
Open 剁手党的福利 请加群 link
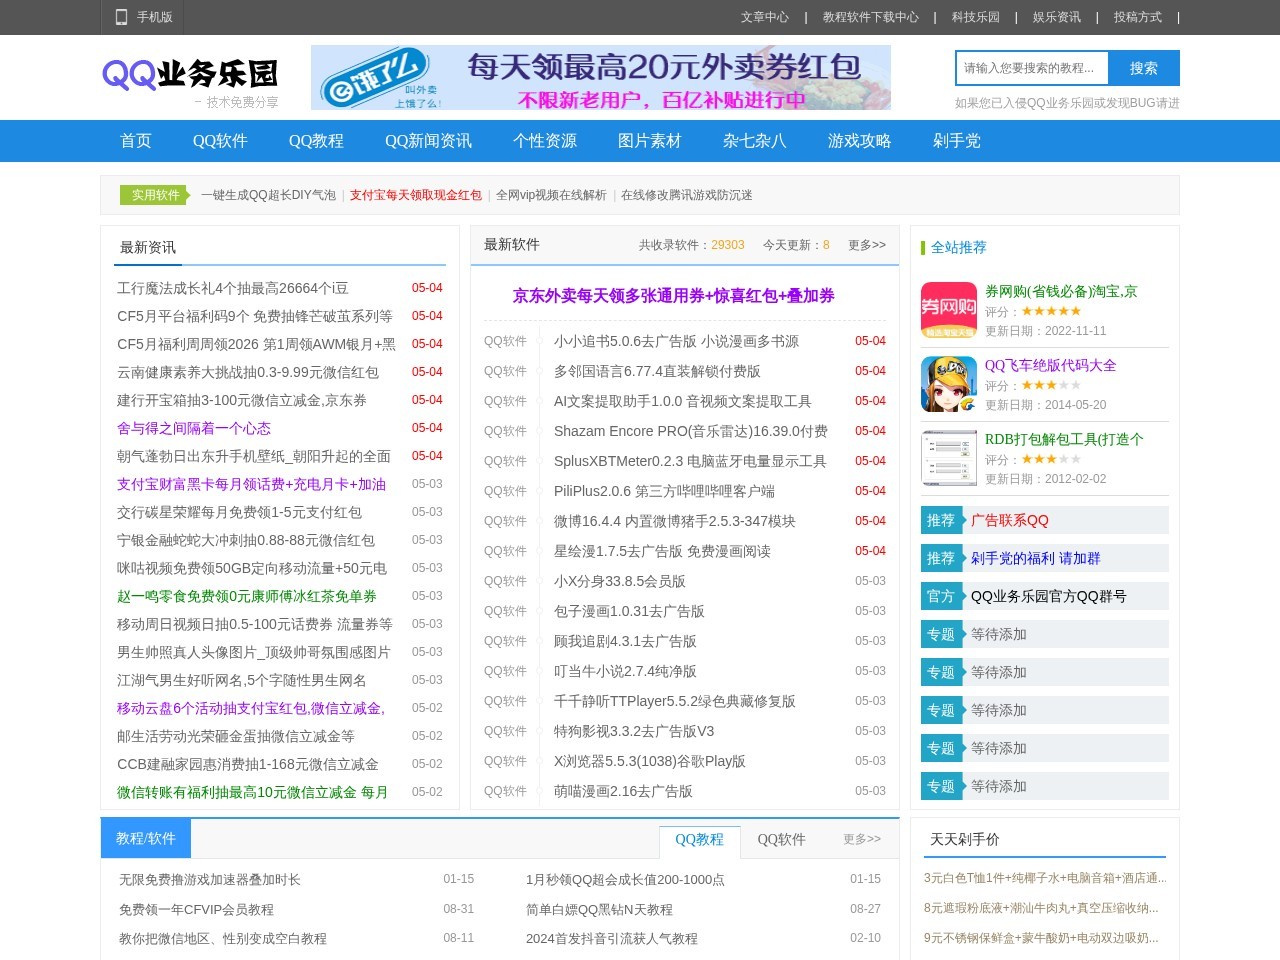click(1036, 558)
